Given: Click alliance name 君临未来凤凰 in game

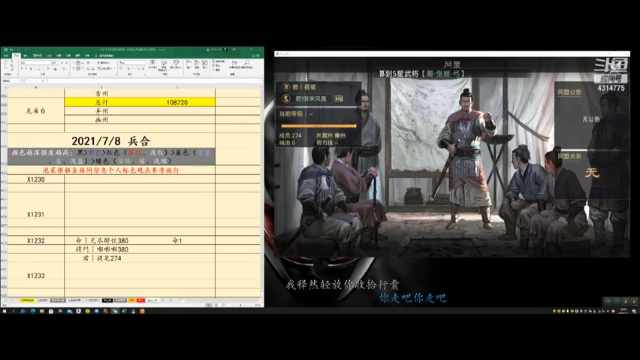Looking at the screenshot, I should click(311, 98).
